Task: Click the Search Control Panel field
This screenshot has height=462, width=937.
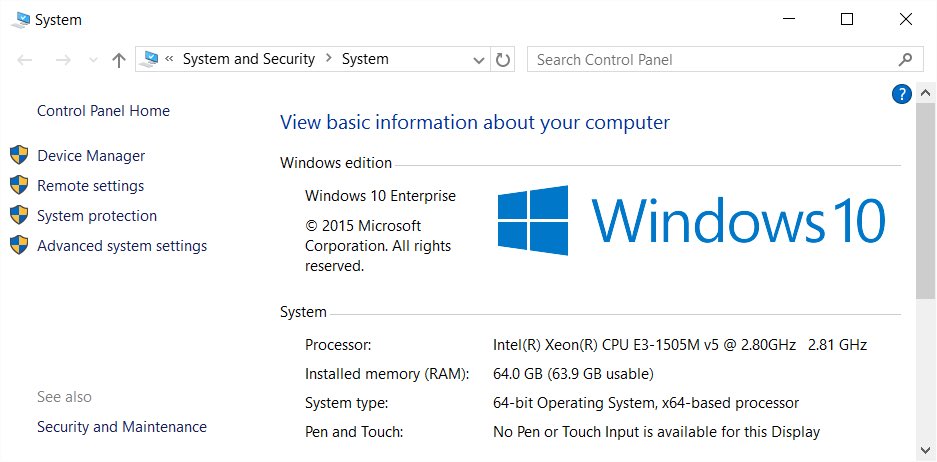Action: (x=724, y=60)
